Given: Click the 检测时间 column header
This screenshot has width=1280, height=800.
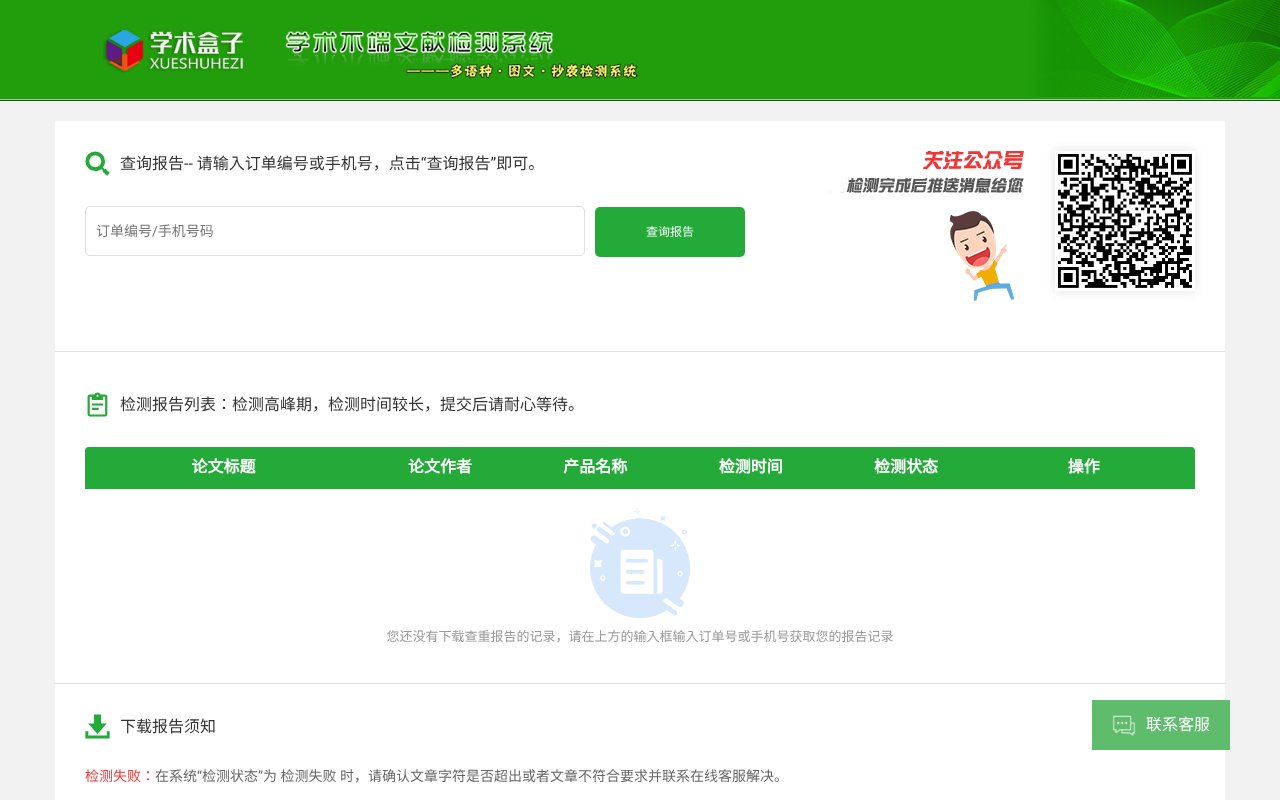Looking at the screenshot, I should point(750,467).
